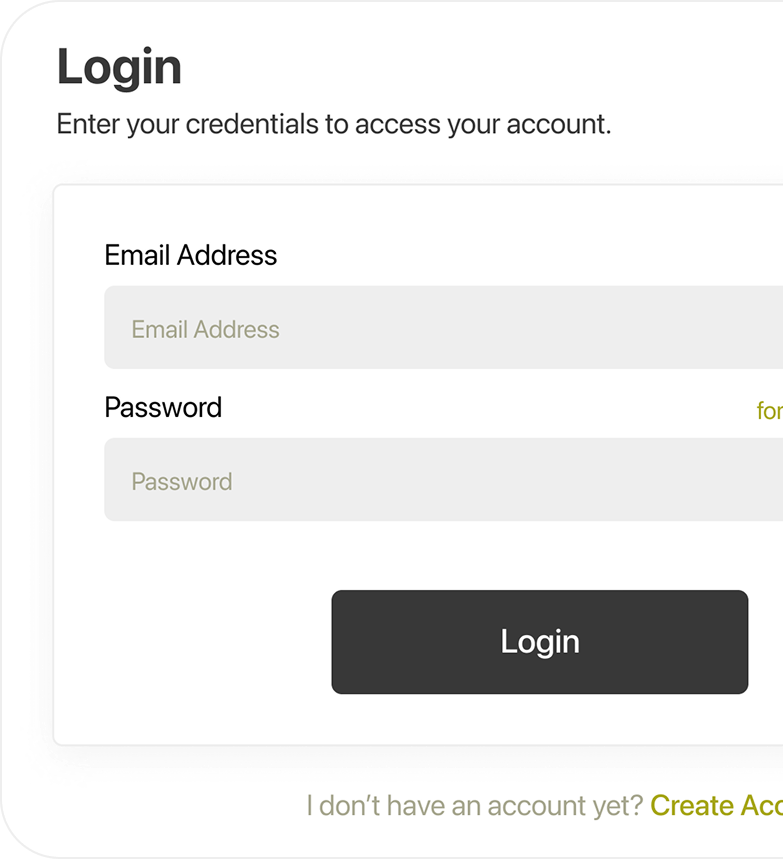This screenshot has width=783, height=859.
Task: Click the credentials instruction text
Action: [335, 124]
